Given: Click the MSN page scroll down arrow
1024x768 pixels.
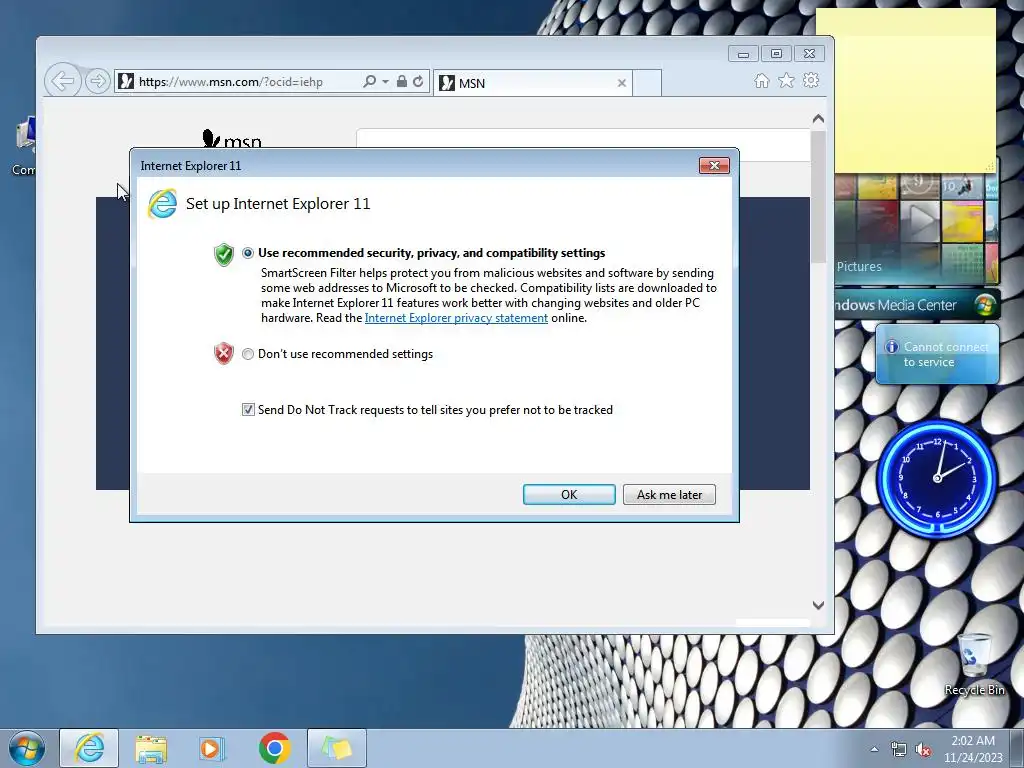Looking at the screenshot, I should click(818, 605).
